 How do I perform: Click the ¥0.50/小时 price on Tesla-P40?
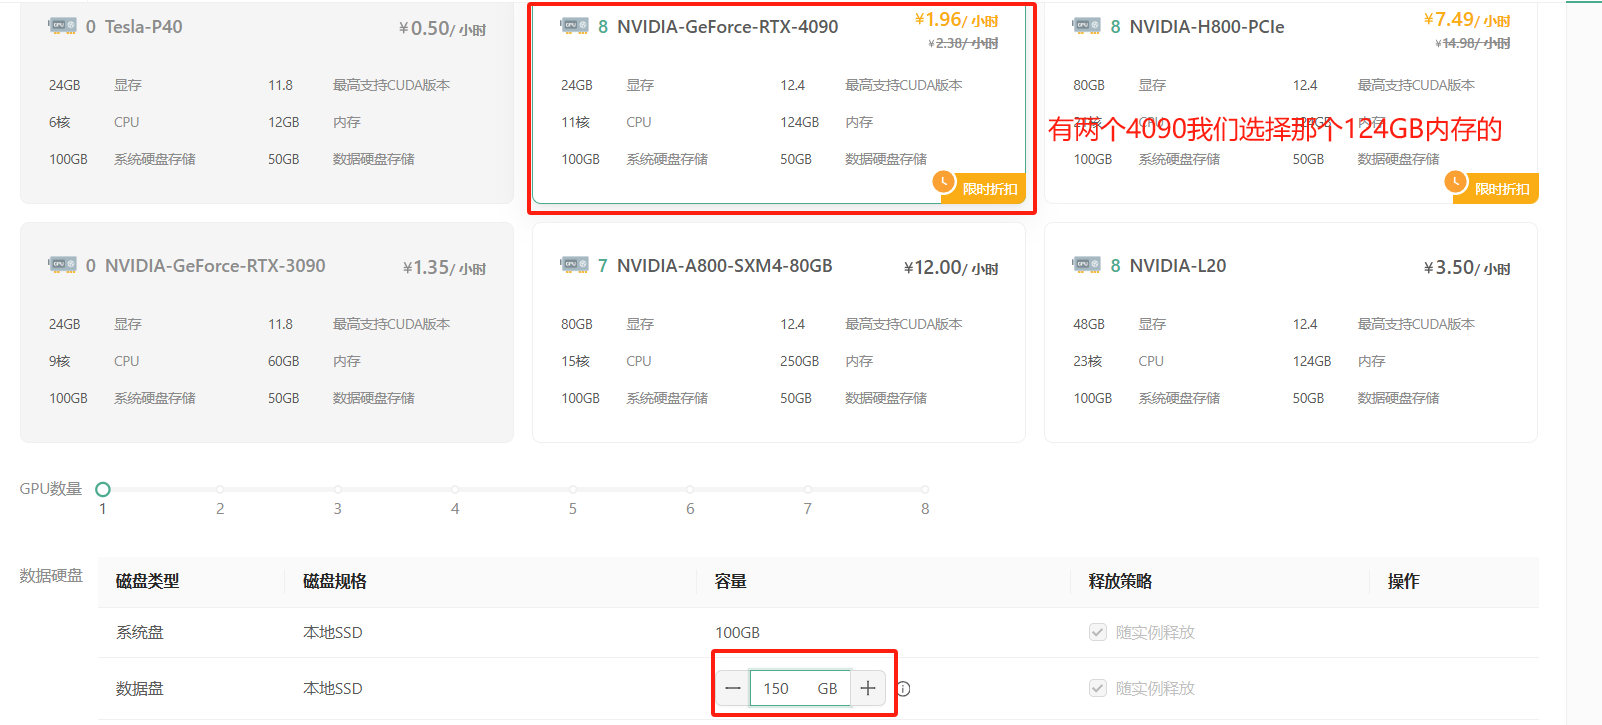tap(442, 29)
